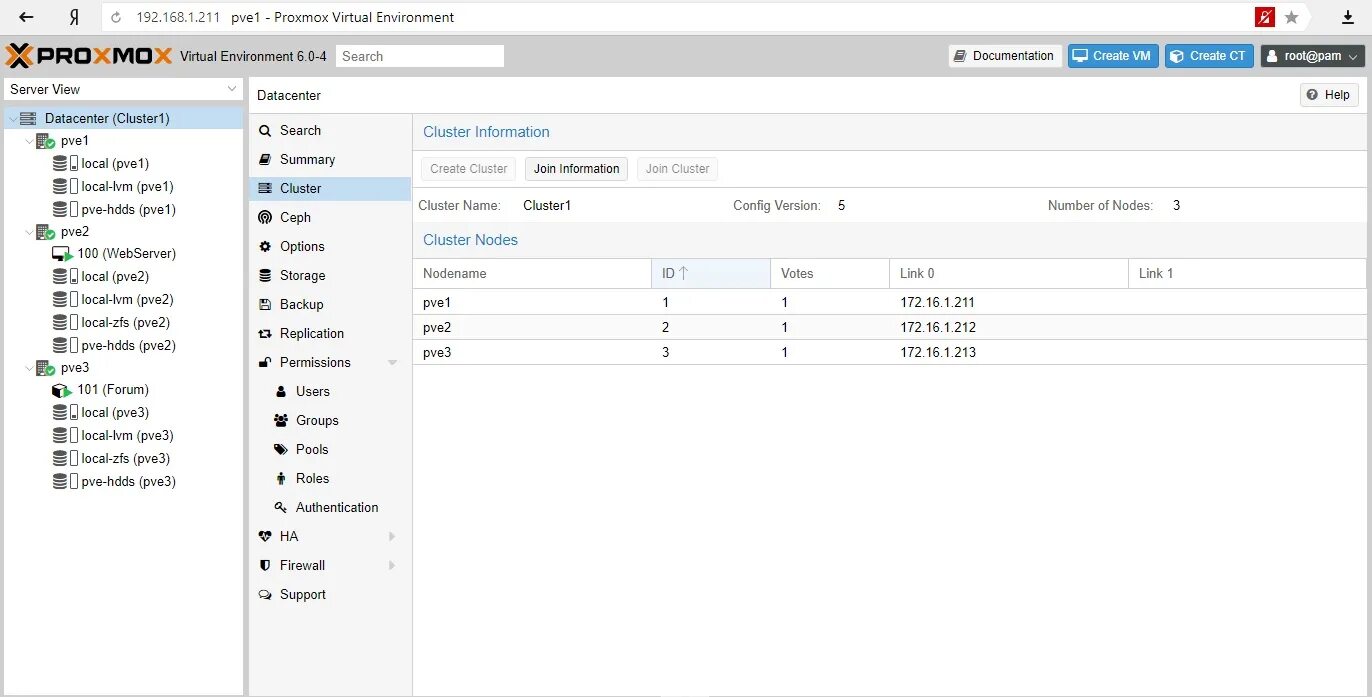Click the Datacenter server-stack icon in the tree
Screen dimensions: 1372x697
coord(28,118)
